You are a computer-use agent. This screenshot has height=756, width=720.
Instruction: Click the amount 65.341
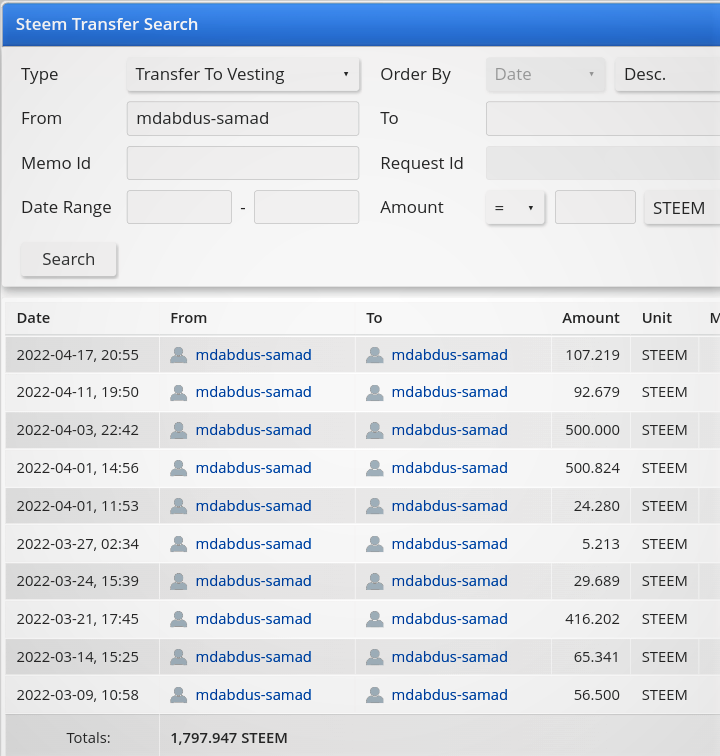click(x=597, y=657)
